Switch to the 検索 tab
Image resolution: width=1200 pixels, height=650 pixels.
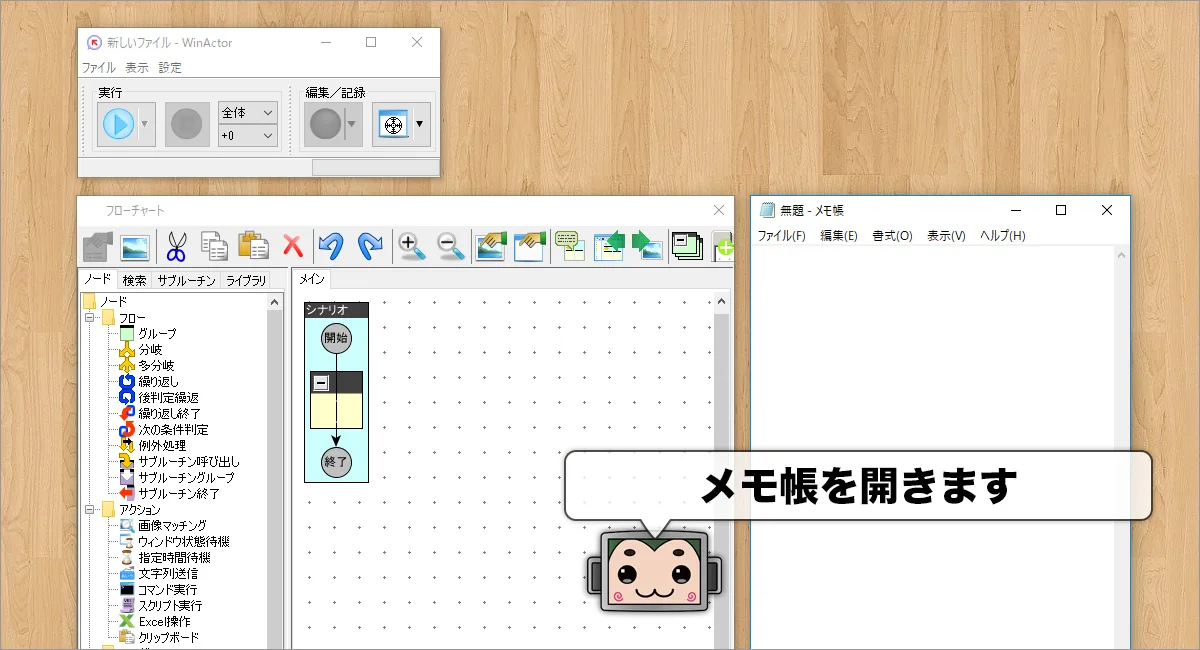point(134,280)
